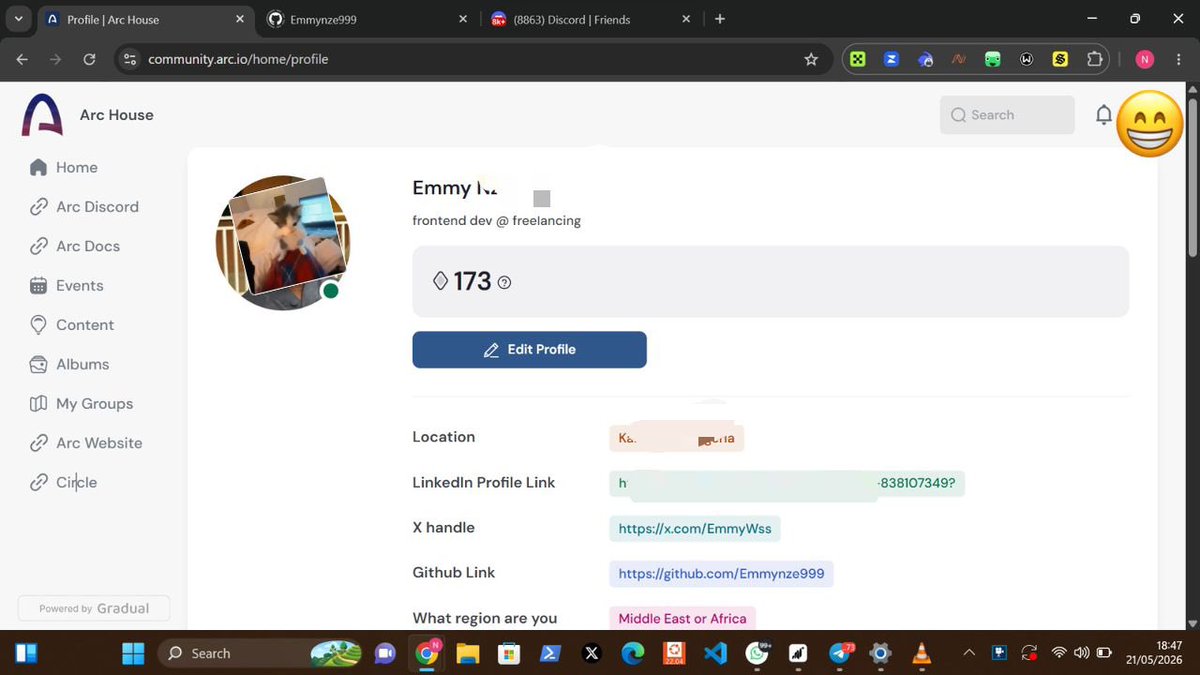
Task: Click the site information icon in address bar
Action: (129, 59)
